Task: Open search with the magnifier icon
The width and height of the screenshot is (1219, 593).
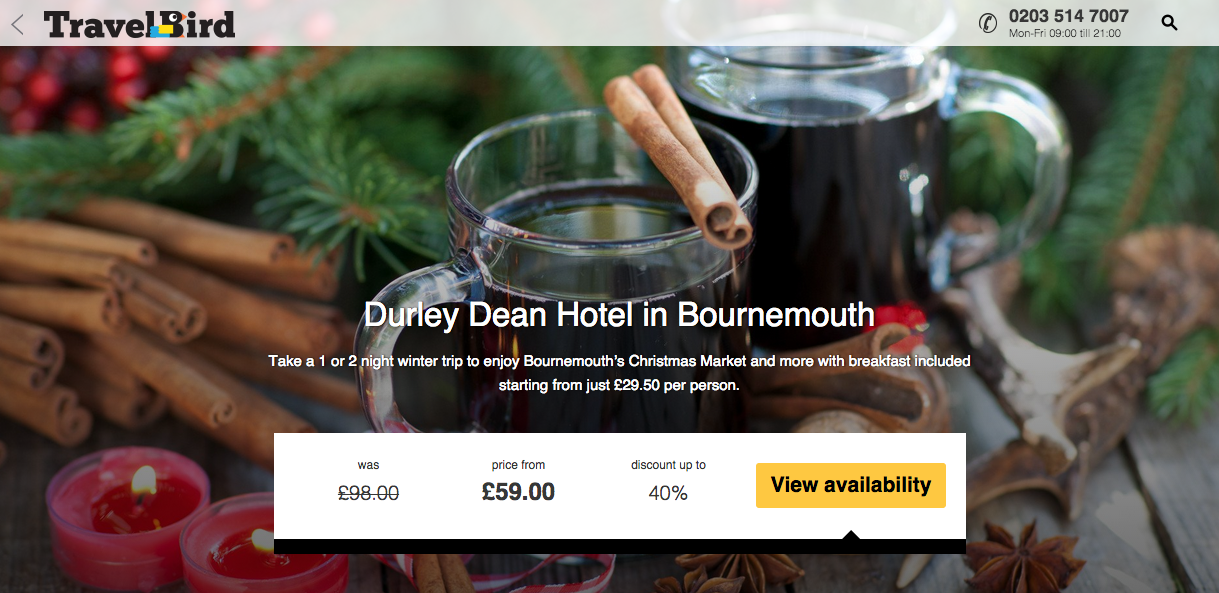Action: [x=1169, y=22]
